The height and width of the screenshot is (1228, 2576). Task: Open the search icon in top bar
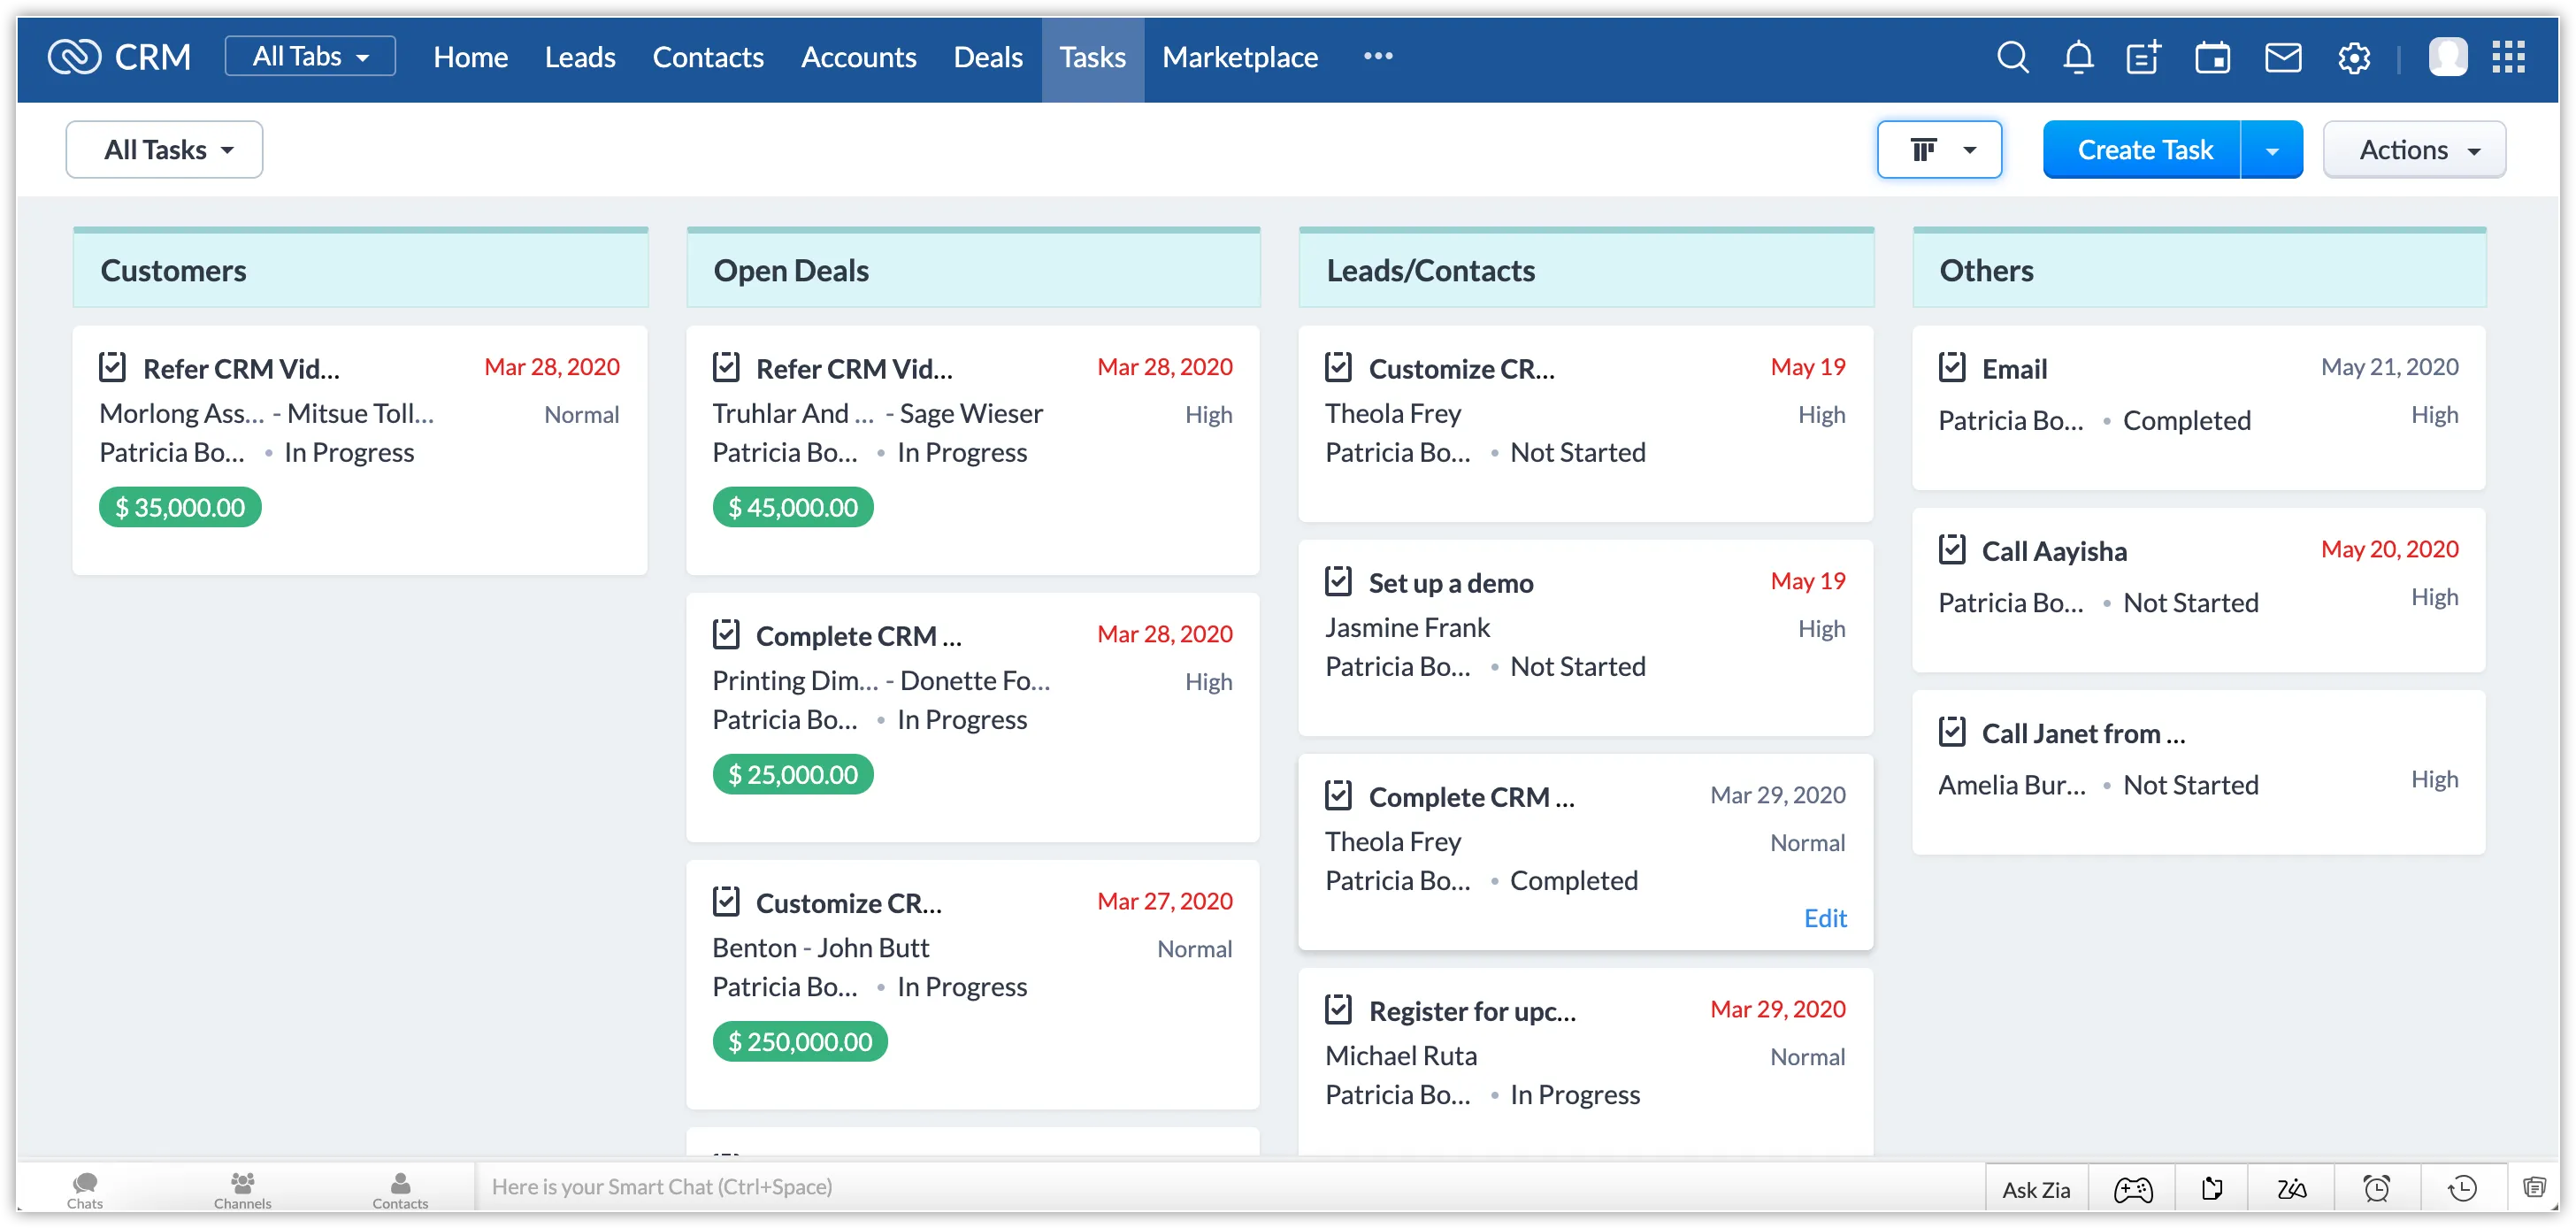click(2012, 57)
